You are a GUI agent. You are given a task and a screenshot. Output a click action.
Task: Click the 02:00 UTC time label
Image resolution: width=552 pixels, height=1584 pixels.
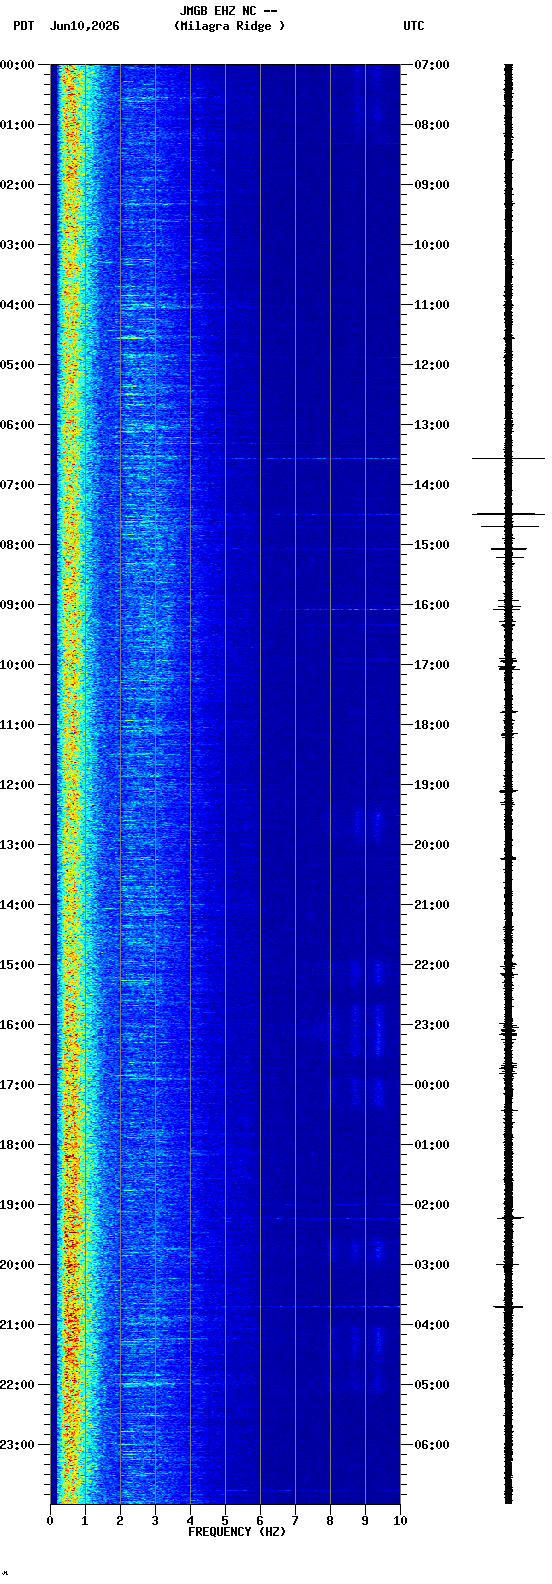coord(432,1205)
